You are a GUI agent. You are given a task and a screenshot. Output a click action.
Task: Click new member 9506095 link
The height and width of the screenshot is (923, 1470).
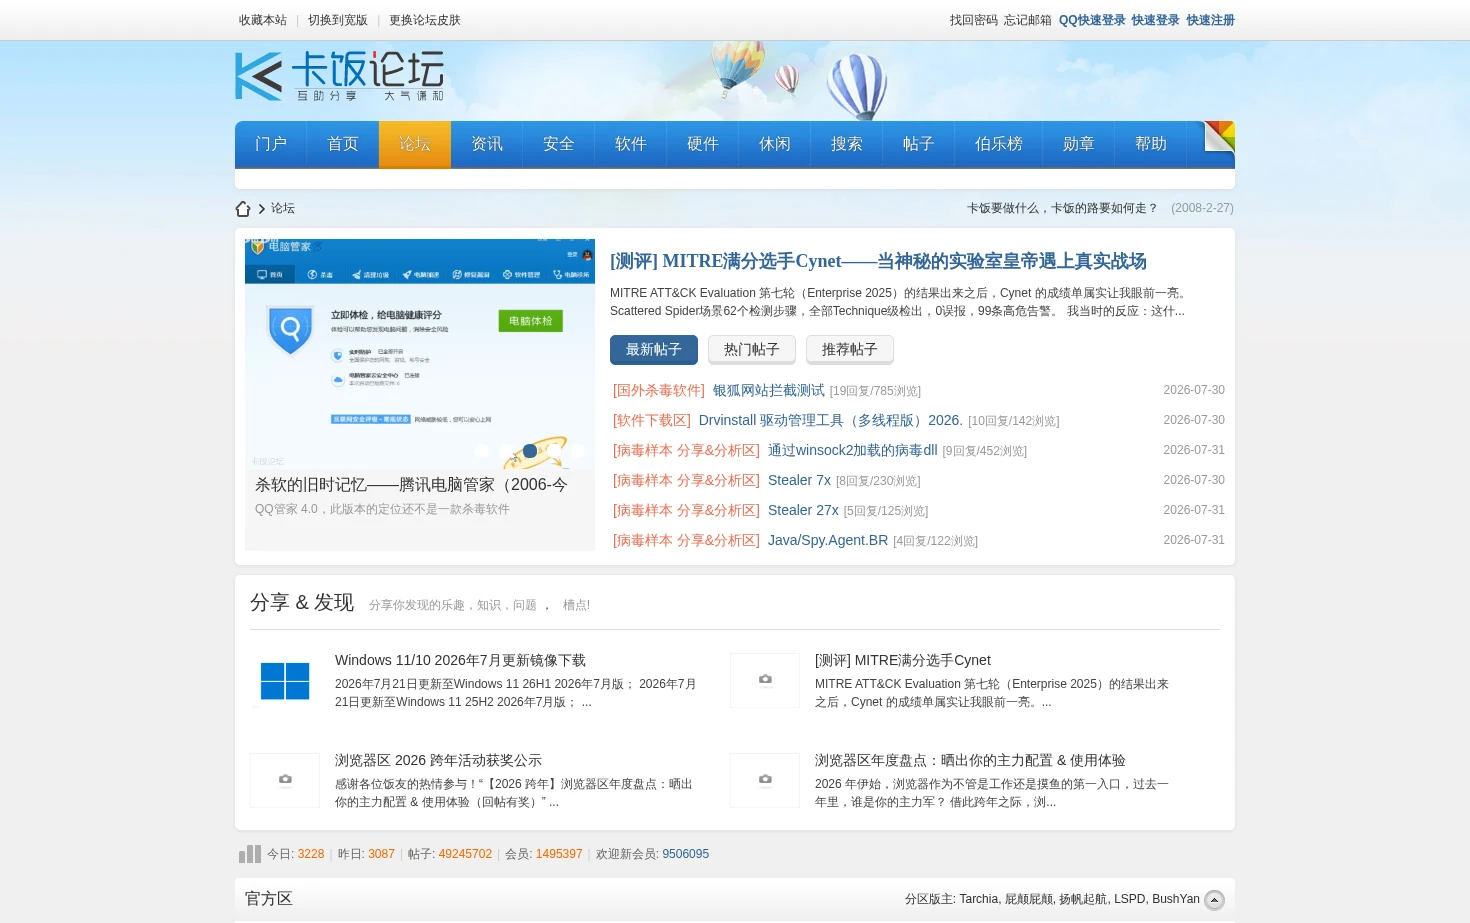pos(685,854)
